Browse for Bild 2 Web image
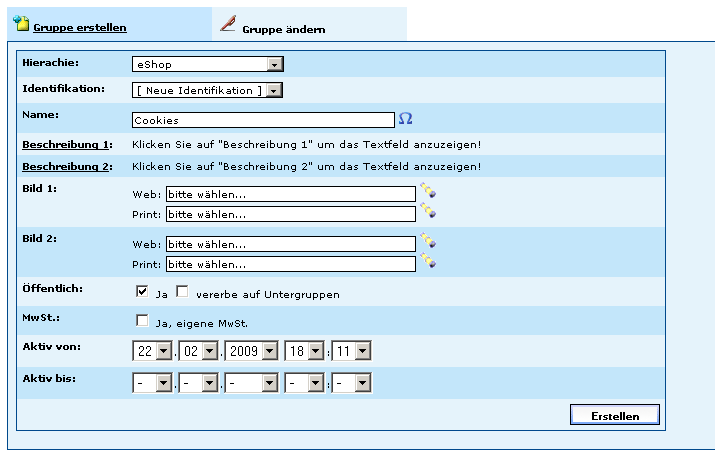The image size is (715, 455). 428,240
